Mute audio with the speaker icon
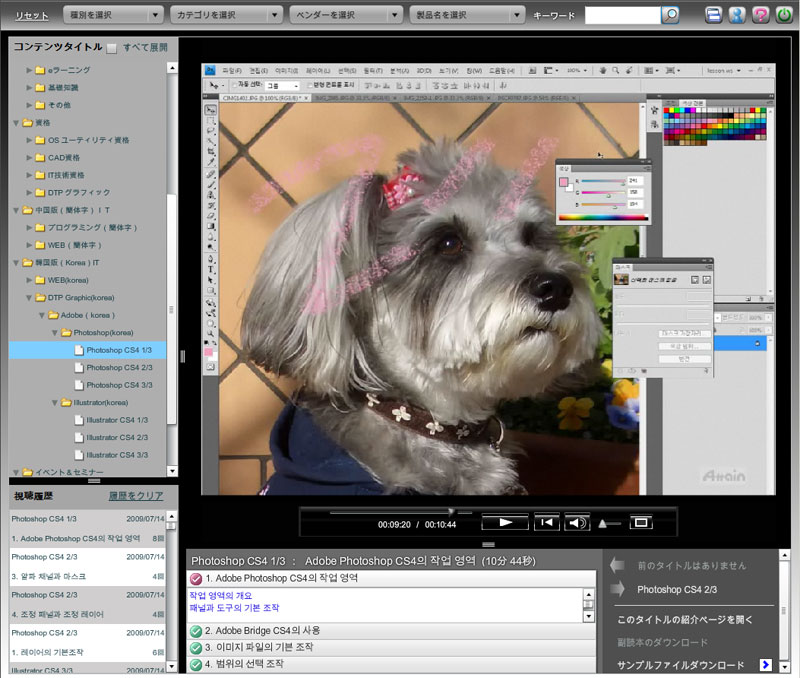 (576, 522)
